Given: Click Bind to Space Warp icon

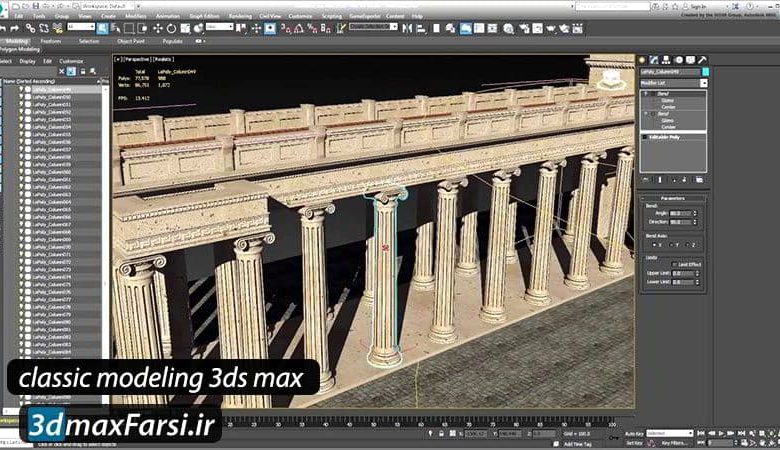Looking at the screenshot, I should tap(57, 28).
